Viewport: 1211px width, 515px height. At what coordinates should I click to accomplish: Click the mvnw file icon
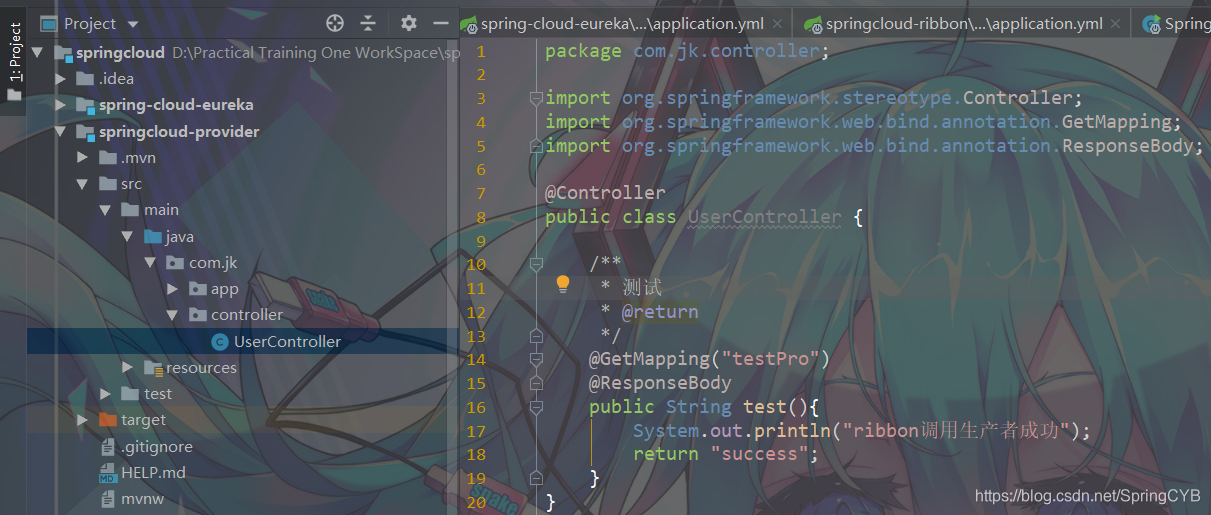pyautogui.click(x=108, y=499)
